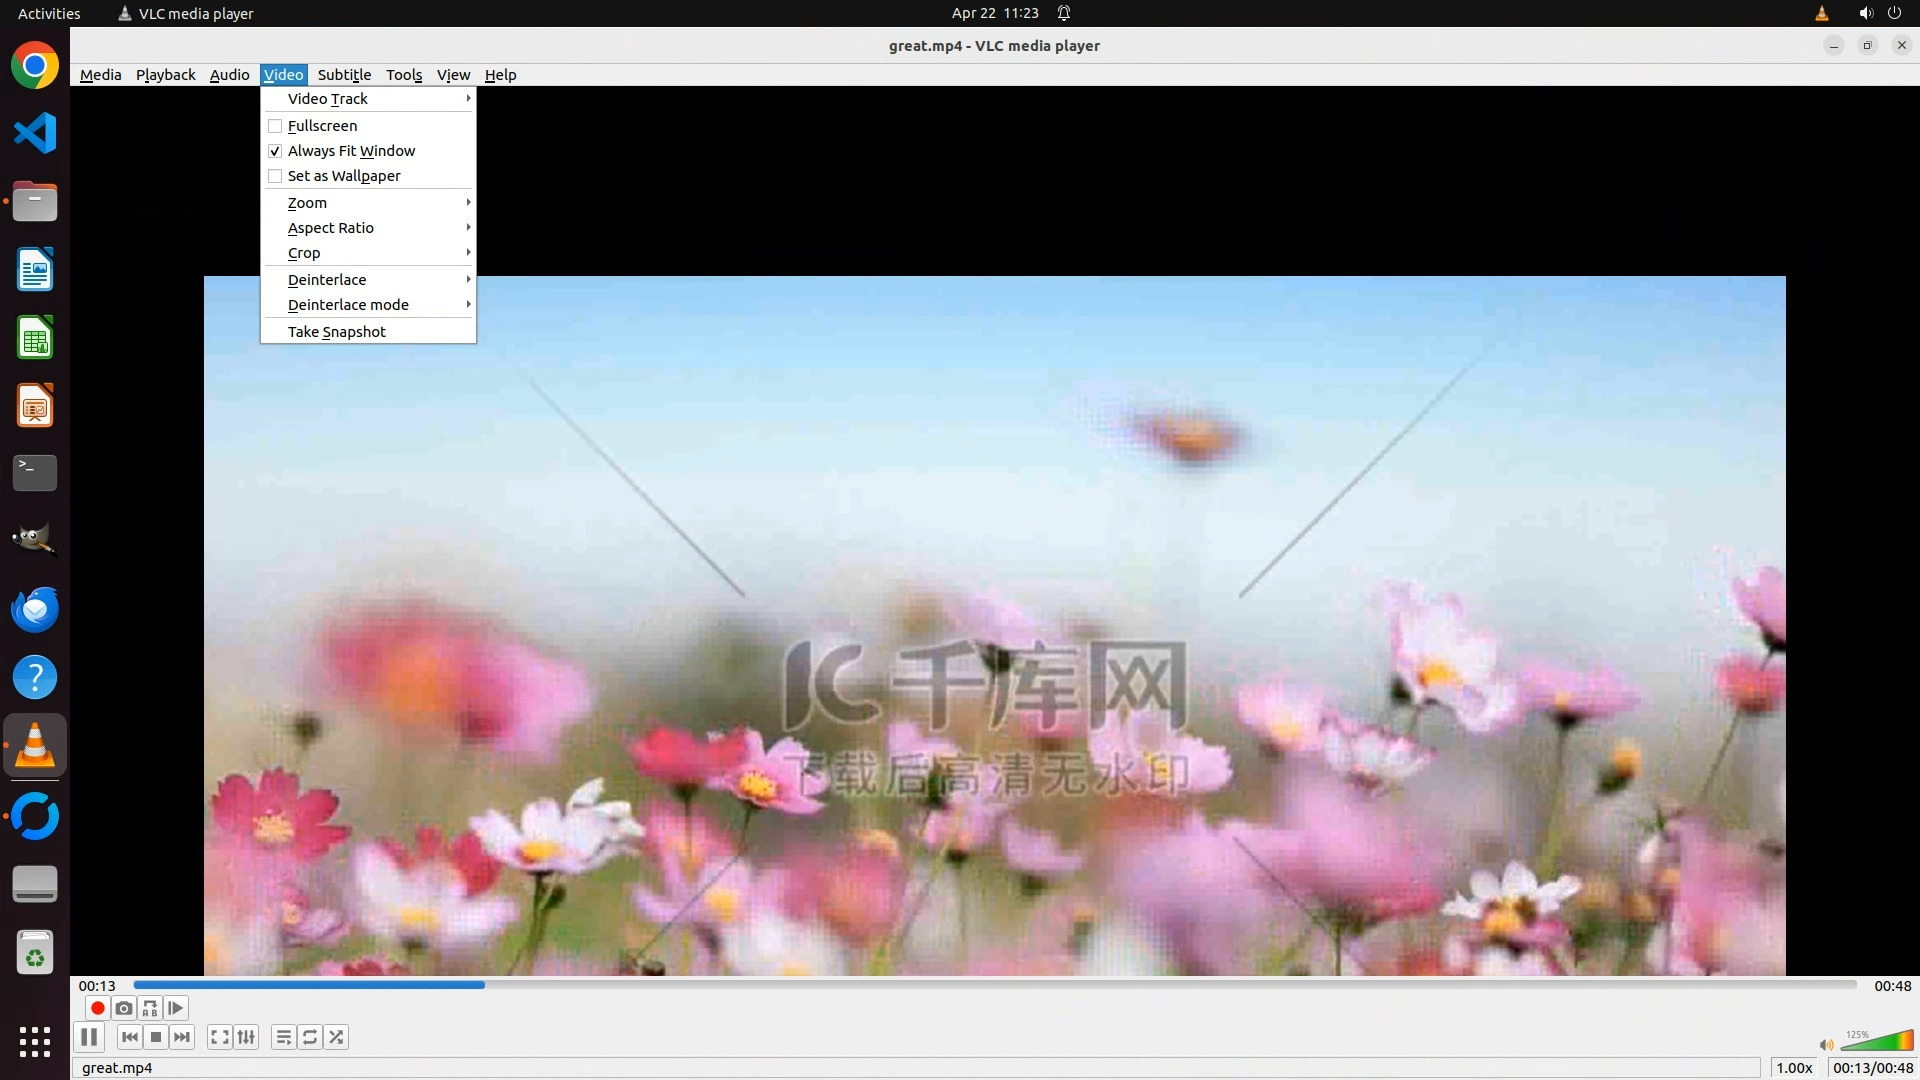
Task: Open the Subtitle menu
Action: point(344,75)
